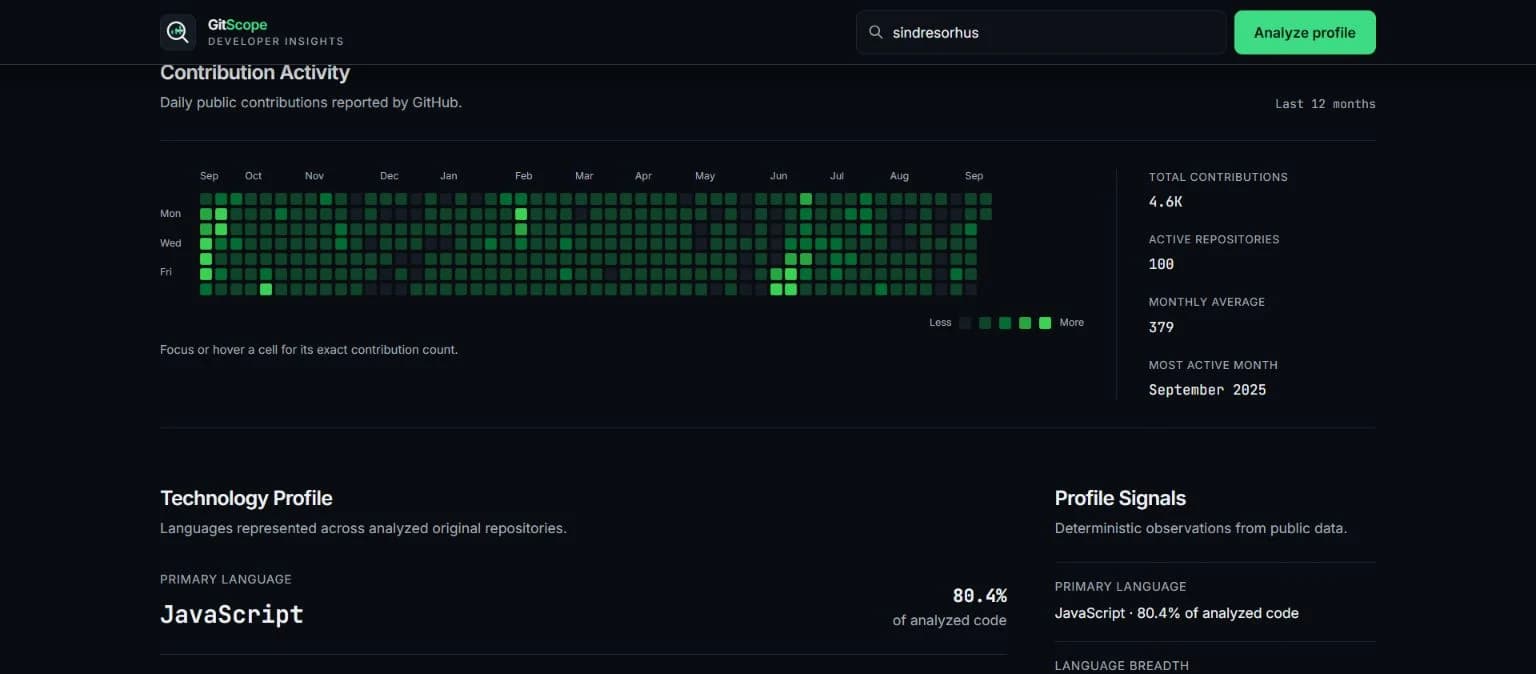Click the 'Feb' month label on heatmap
This screenshot has height=674, width=1536.
tap(524, 176)
